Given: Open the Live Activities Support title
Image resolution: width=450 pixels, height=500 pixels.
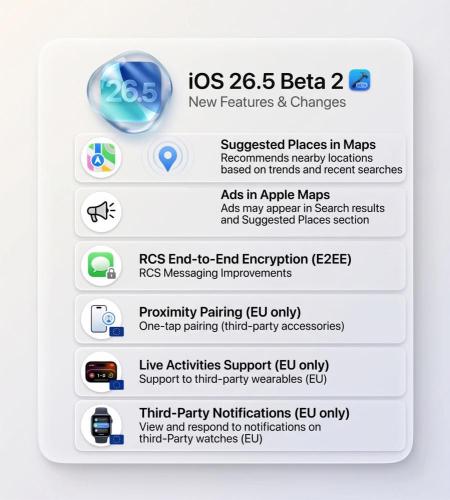Looking at the screenshot, I should point(234,365).
